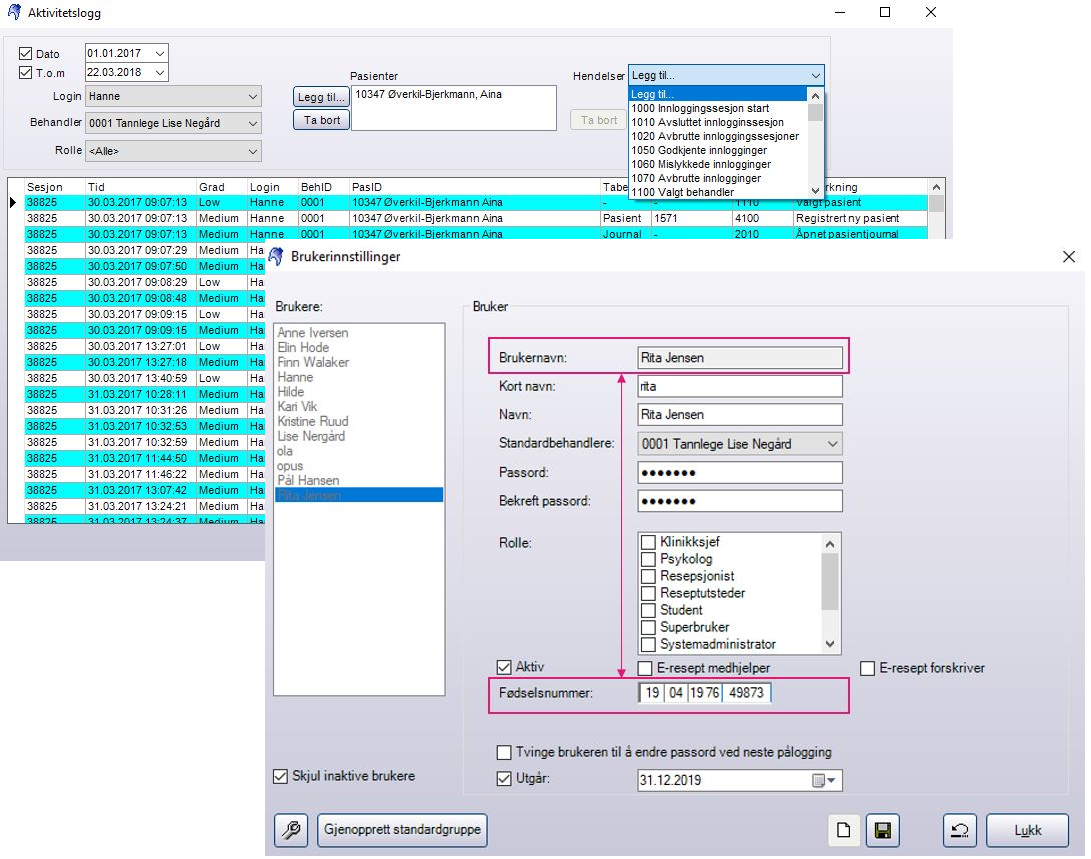1091x859 pixels.
Task: Click the Kort navn input field
Action: (740, 387)
